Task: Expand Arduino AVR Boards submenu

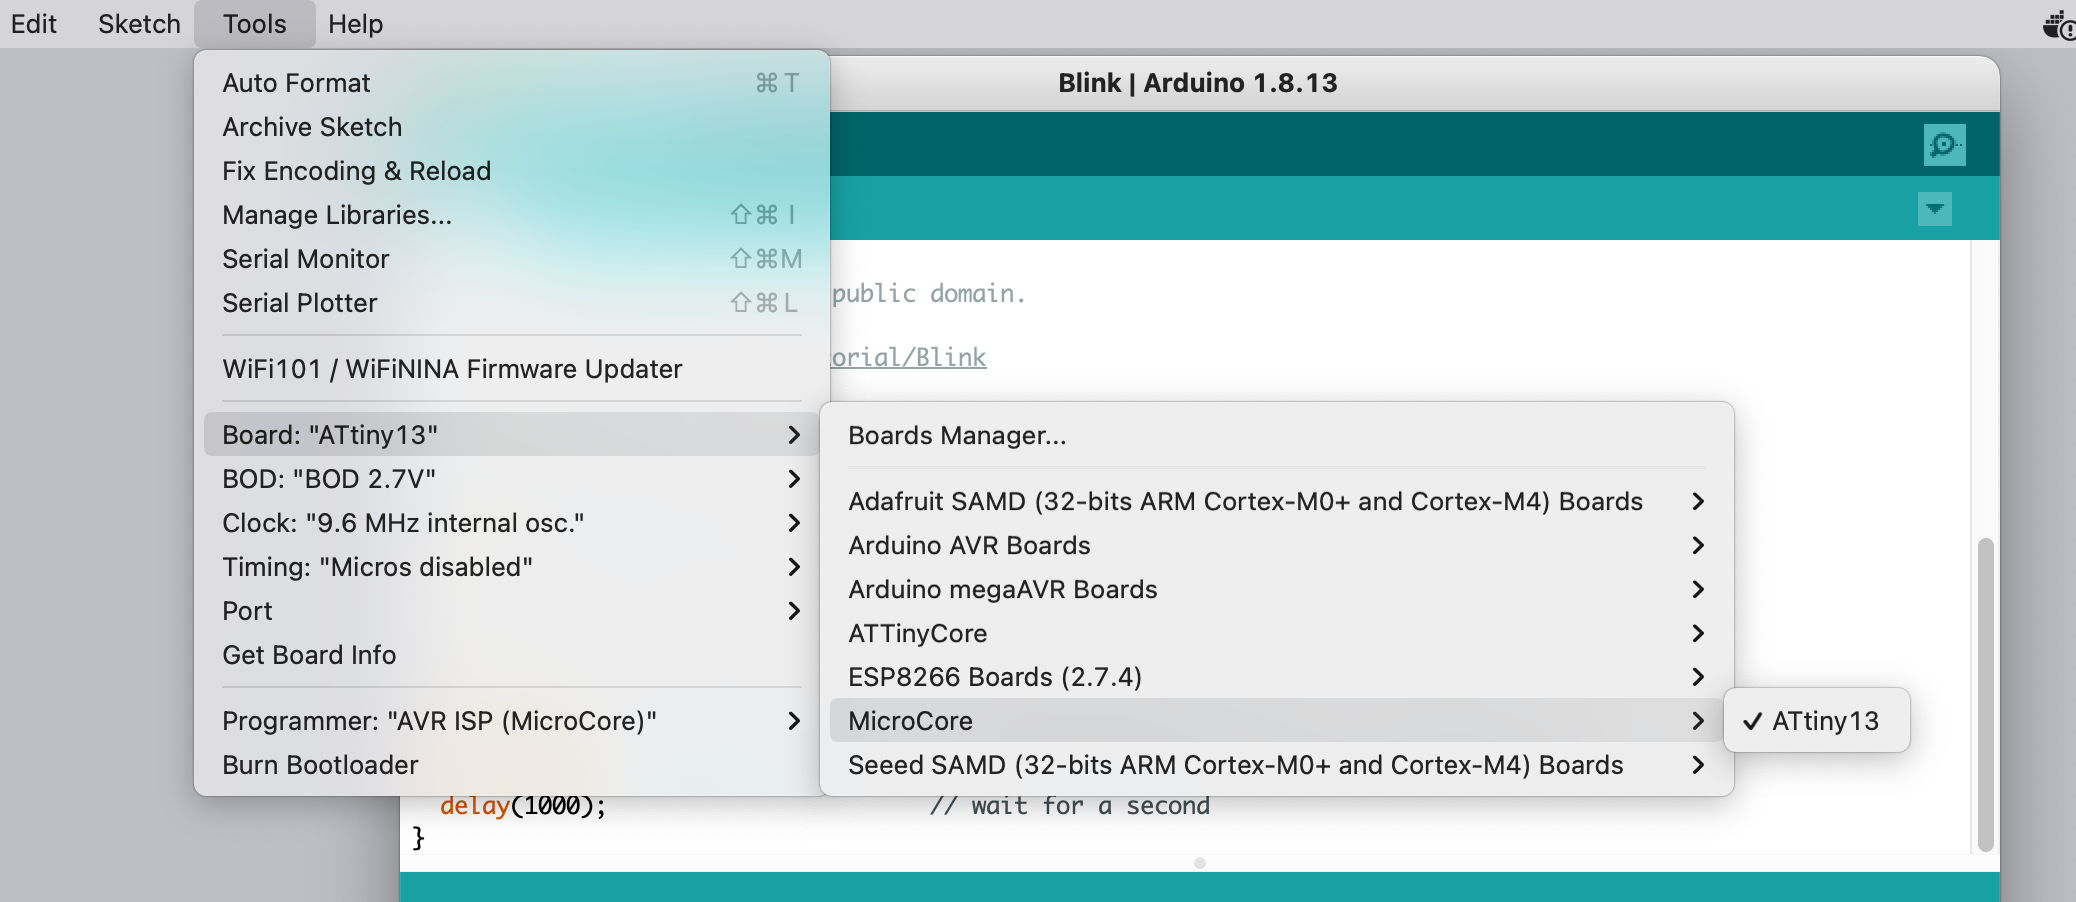Action: (1277, 545)
